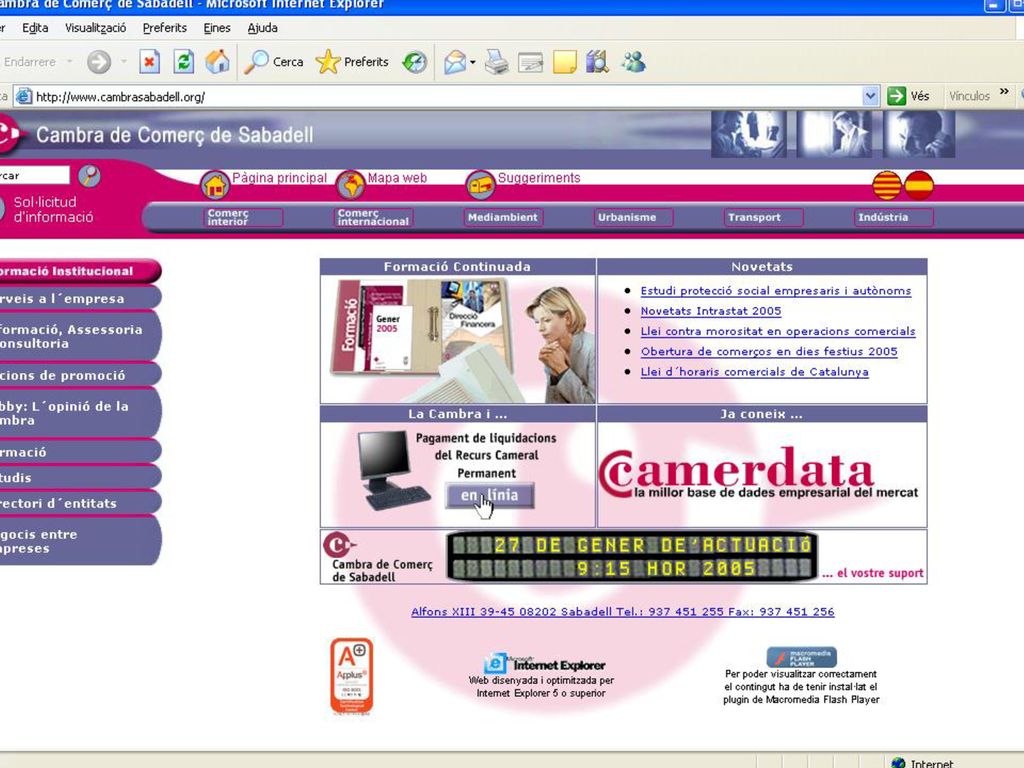Open the Urbanisme tab
Viewport: 1024px width, 768px height.
(x=633, y=217)
